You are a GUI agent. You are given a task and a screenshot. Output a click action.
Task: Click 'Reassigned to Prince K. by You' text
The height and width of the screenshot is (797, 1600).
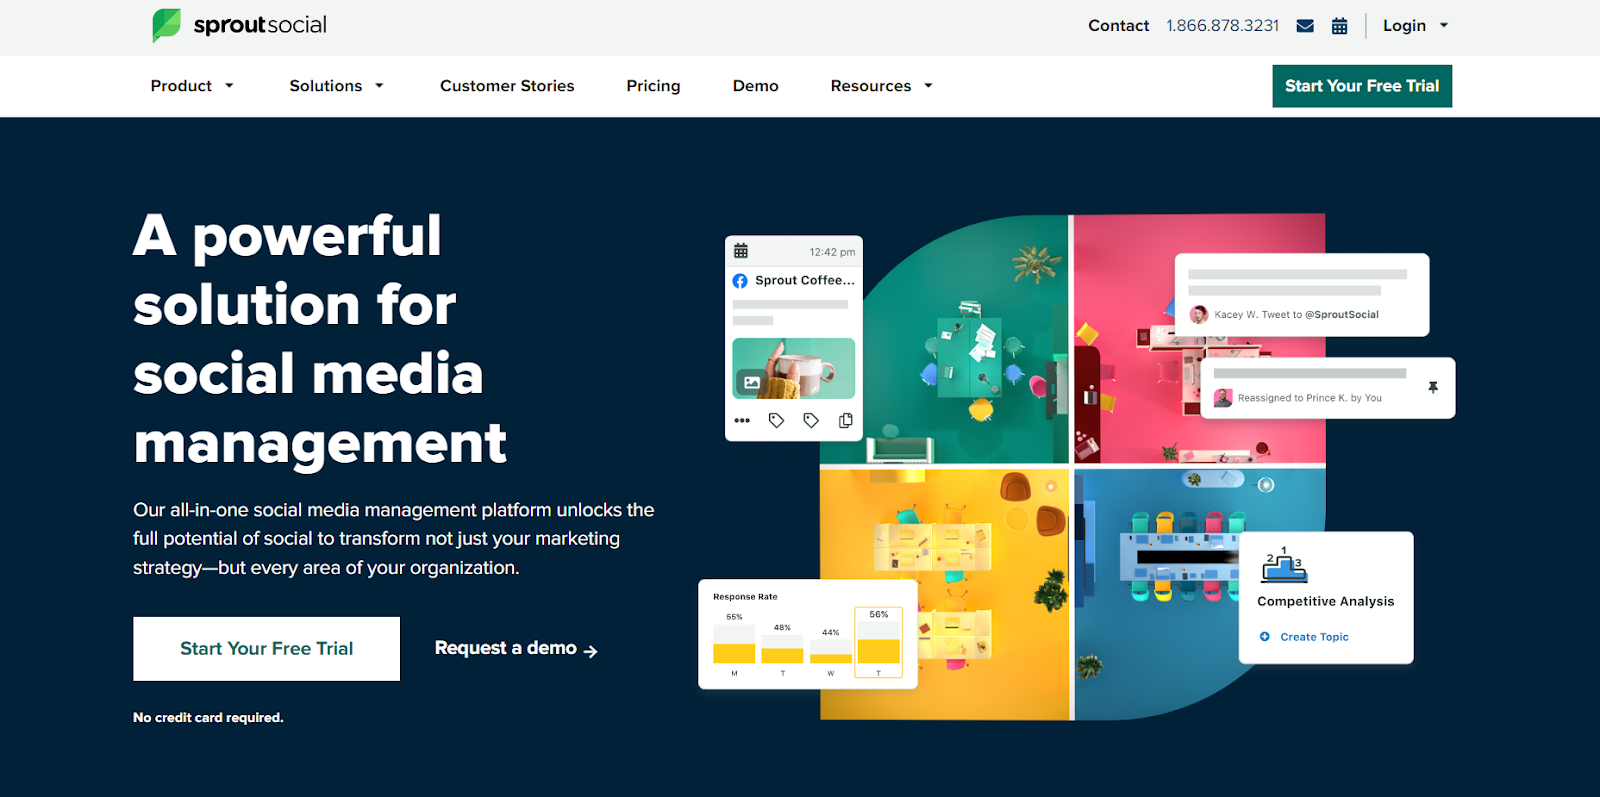(1310, 398)
